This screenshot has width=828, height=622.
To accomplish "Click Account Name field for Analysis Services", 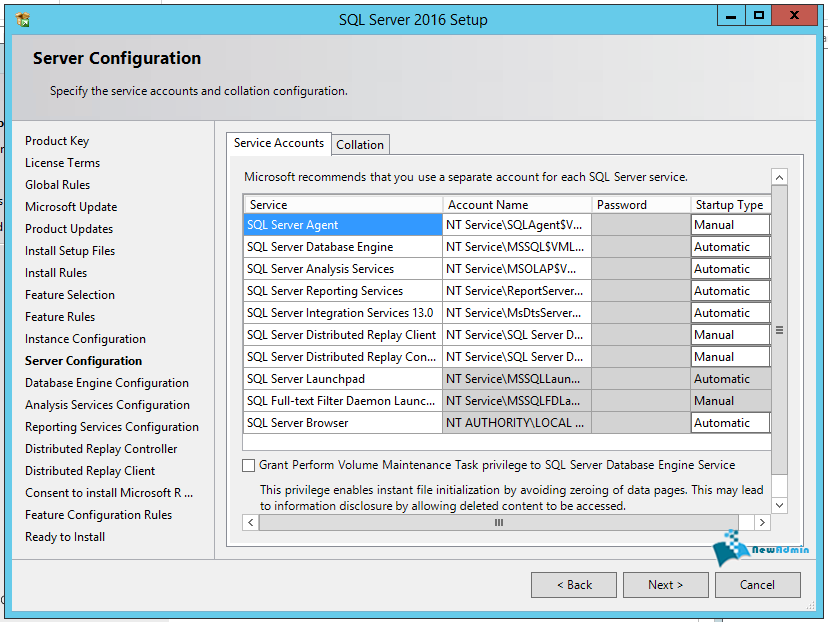I will 517,269.
